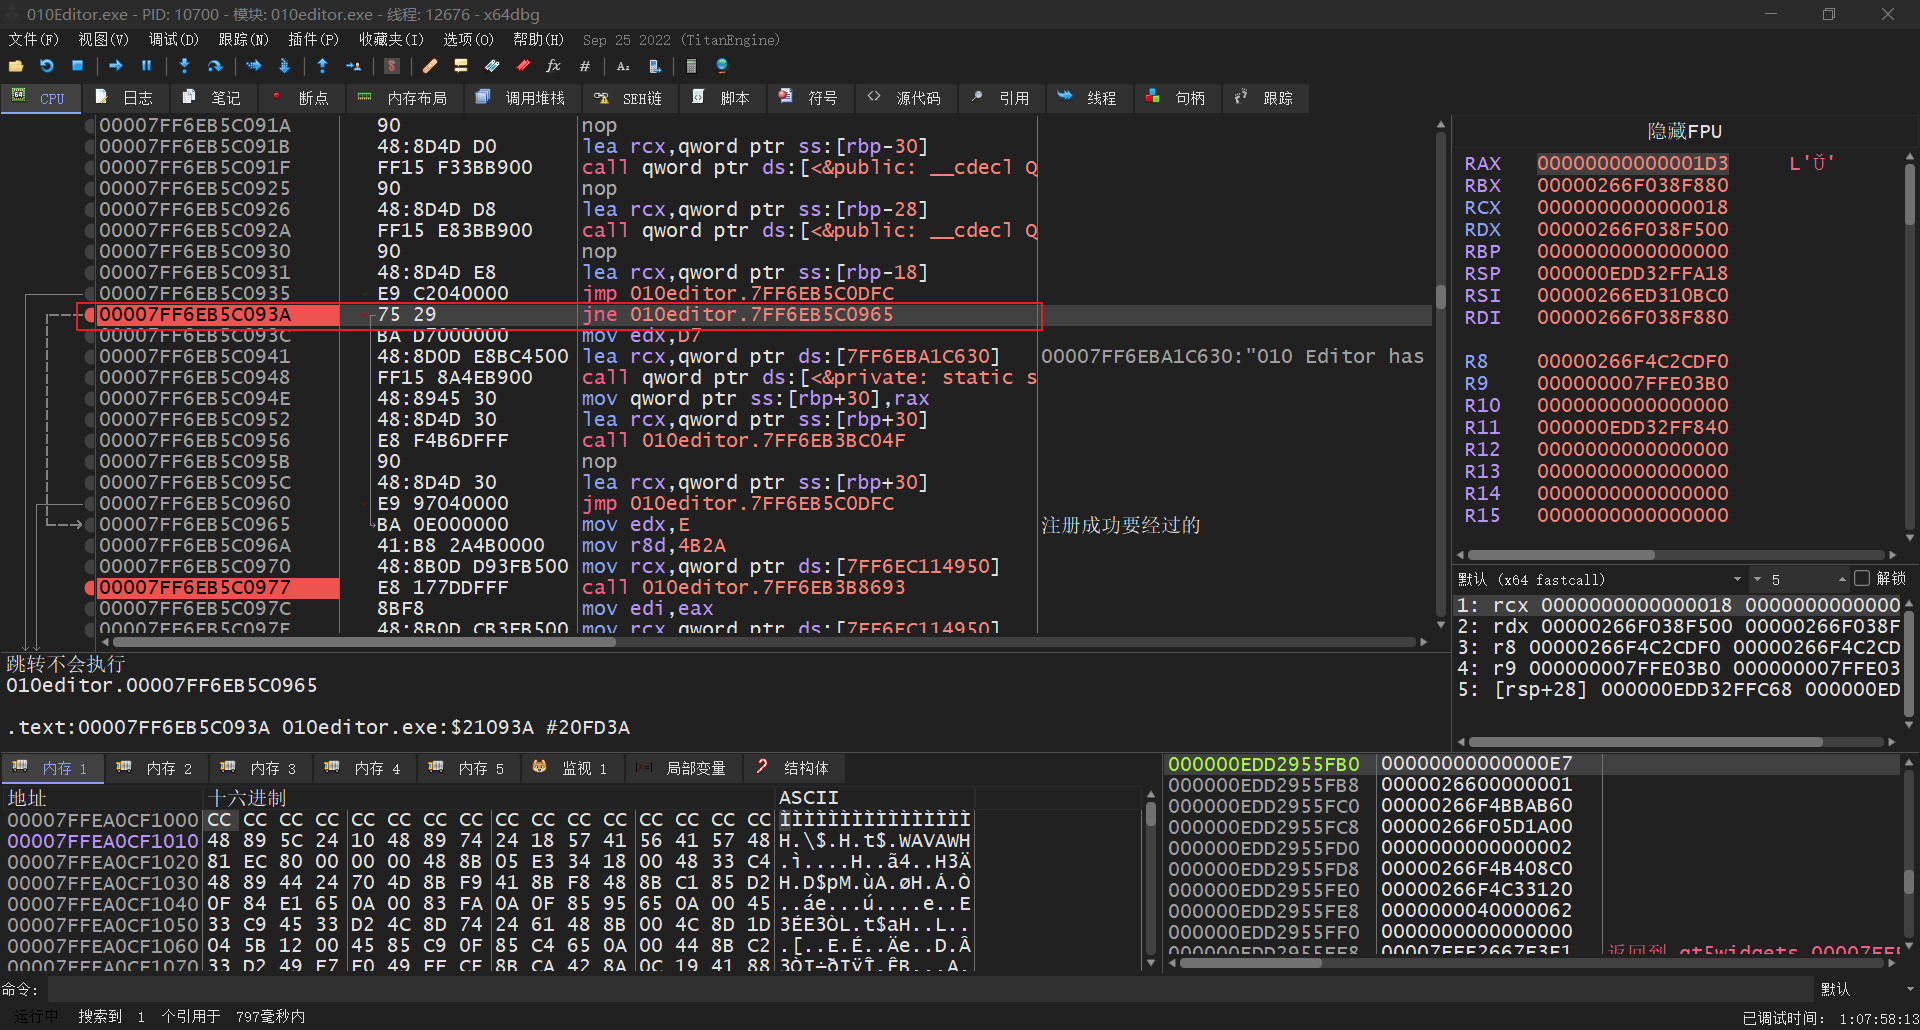Pause execution using the toolbar pause icon
1920x1030 pixels.
pyautogui.click(x=146, y=66)
